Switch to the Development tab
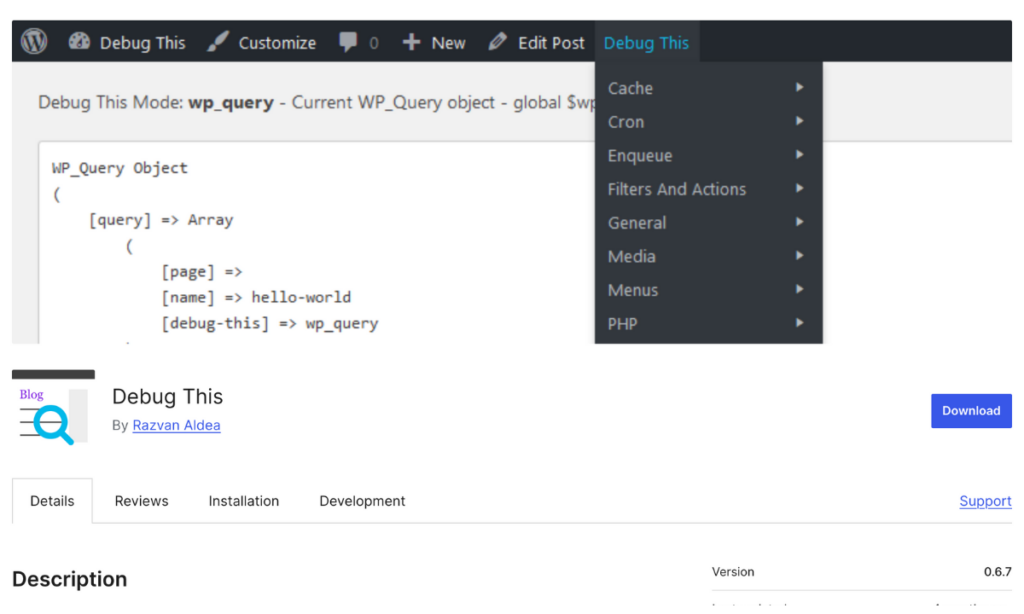1024x614 pixels. point(362,500)
